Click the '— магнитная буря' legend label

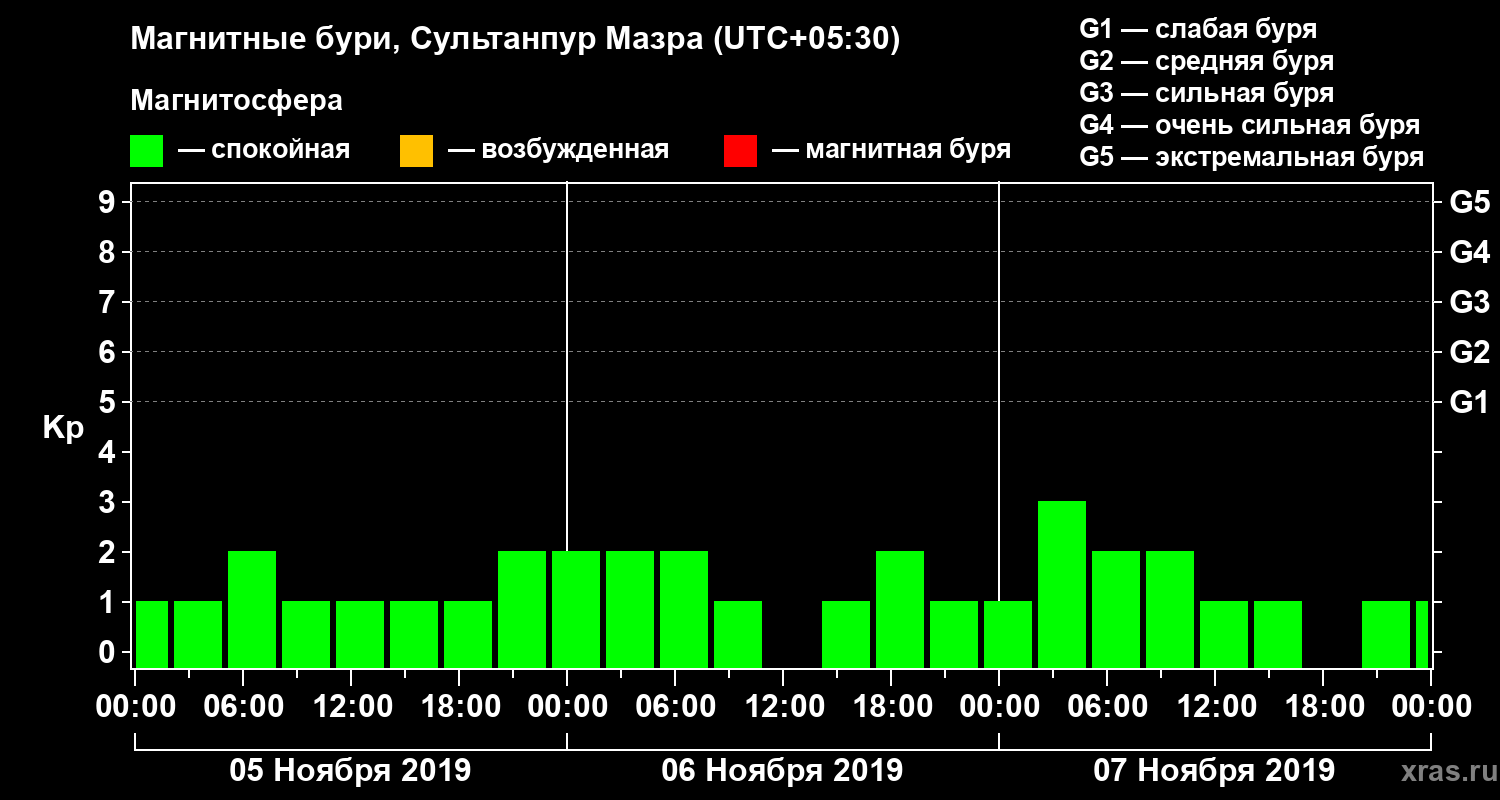pos(892,150)
